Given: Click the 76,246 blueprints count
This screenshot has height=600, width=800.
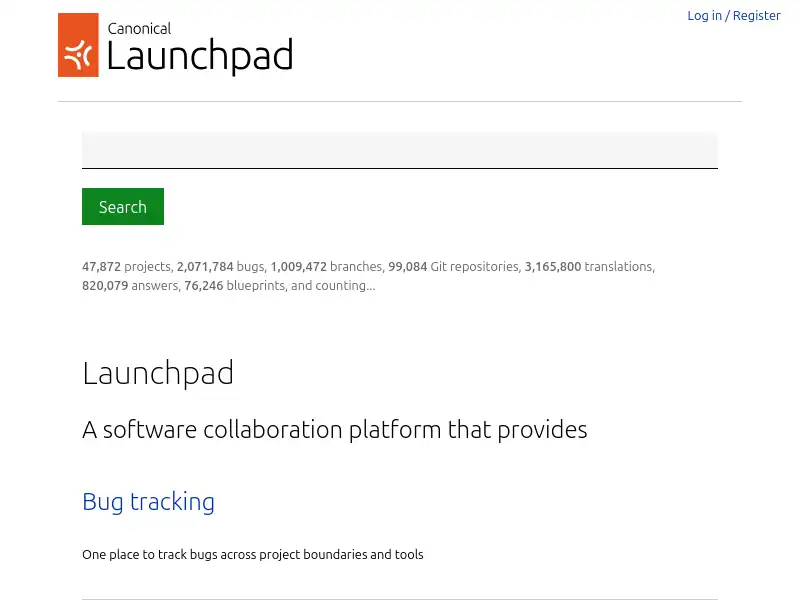Looking at the screenshot, I should coord(203,285).
